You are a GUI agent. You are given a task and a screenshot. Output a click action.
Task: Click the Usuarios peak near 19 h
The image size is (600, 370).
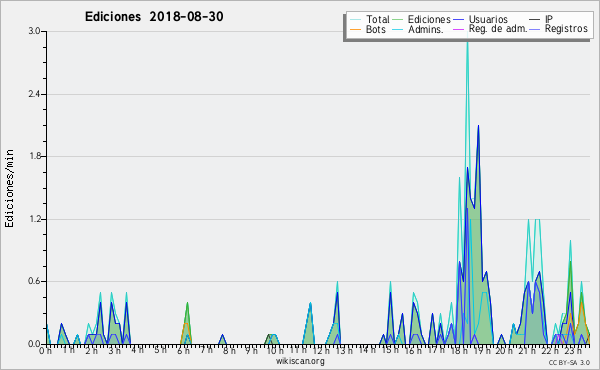[x=478, y=126]
